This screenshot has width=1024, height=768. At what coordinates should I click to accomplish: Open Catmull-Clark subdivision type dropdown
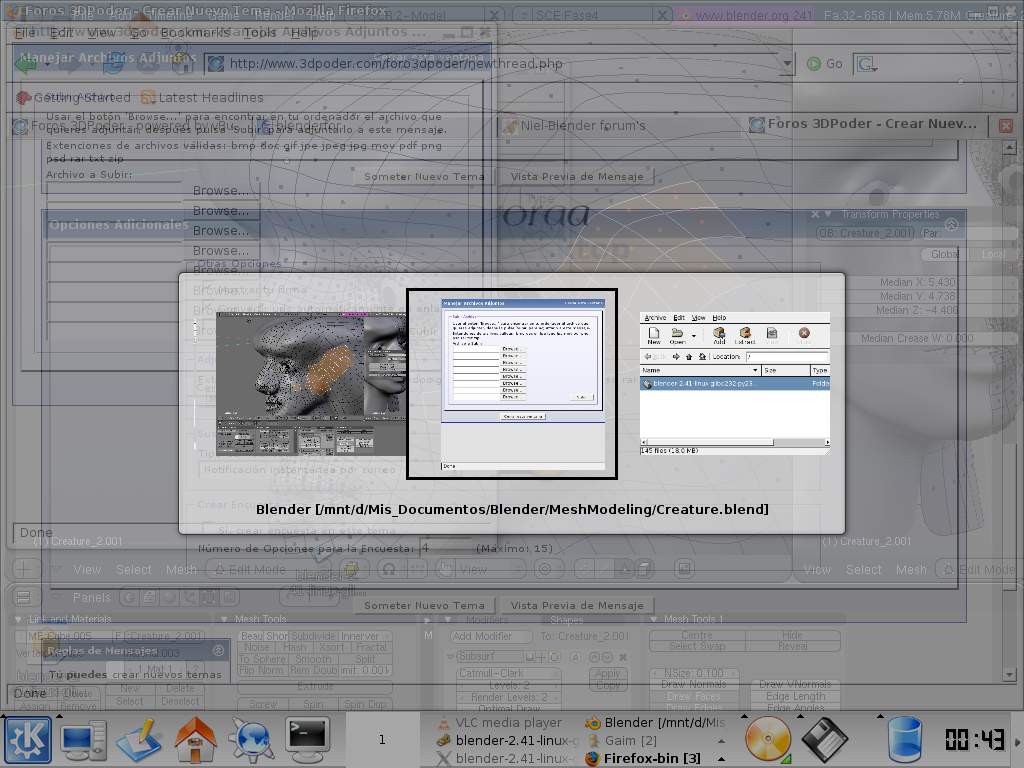[507, 673]
